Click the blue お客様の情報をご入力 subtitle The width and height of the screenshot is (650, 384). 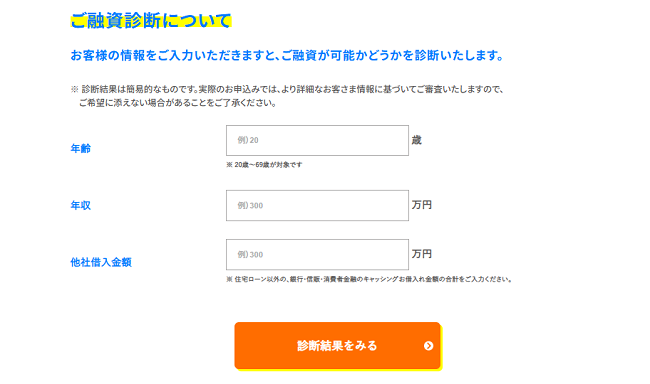click(x=287, y=55)
